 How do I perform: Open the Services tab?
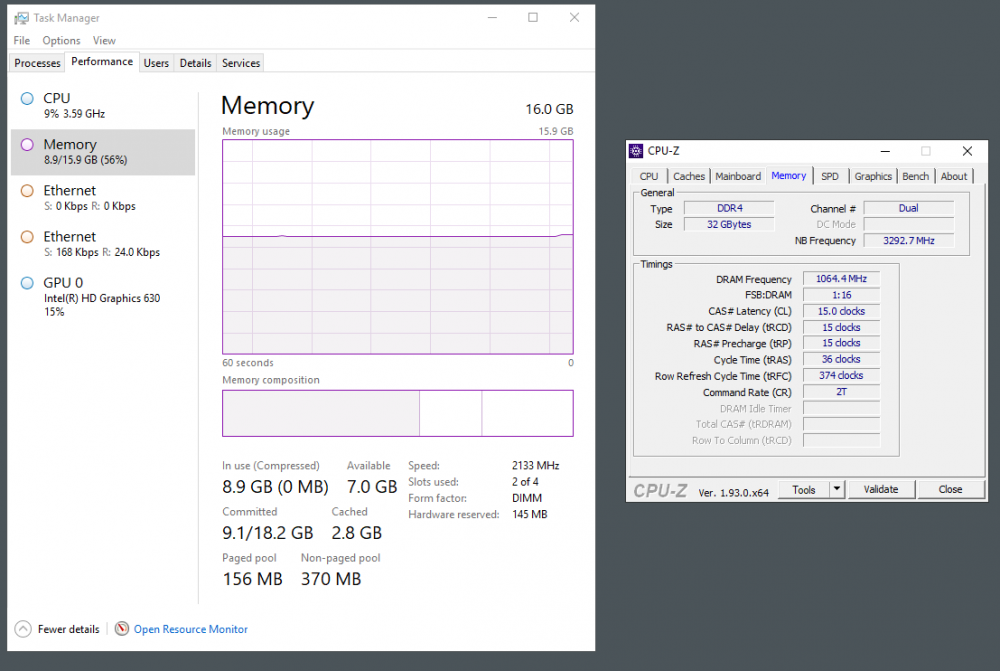point(241,63)
